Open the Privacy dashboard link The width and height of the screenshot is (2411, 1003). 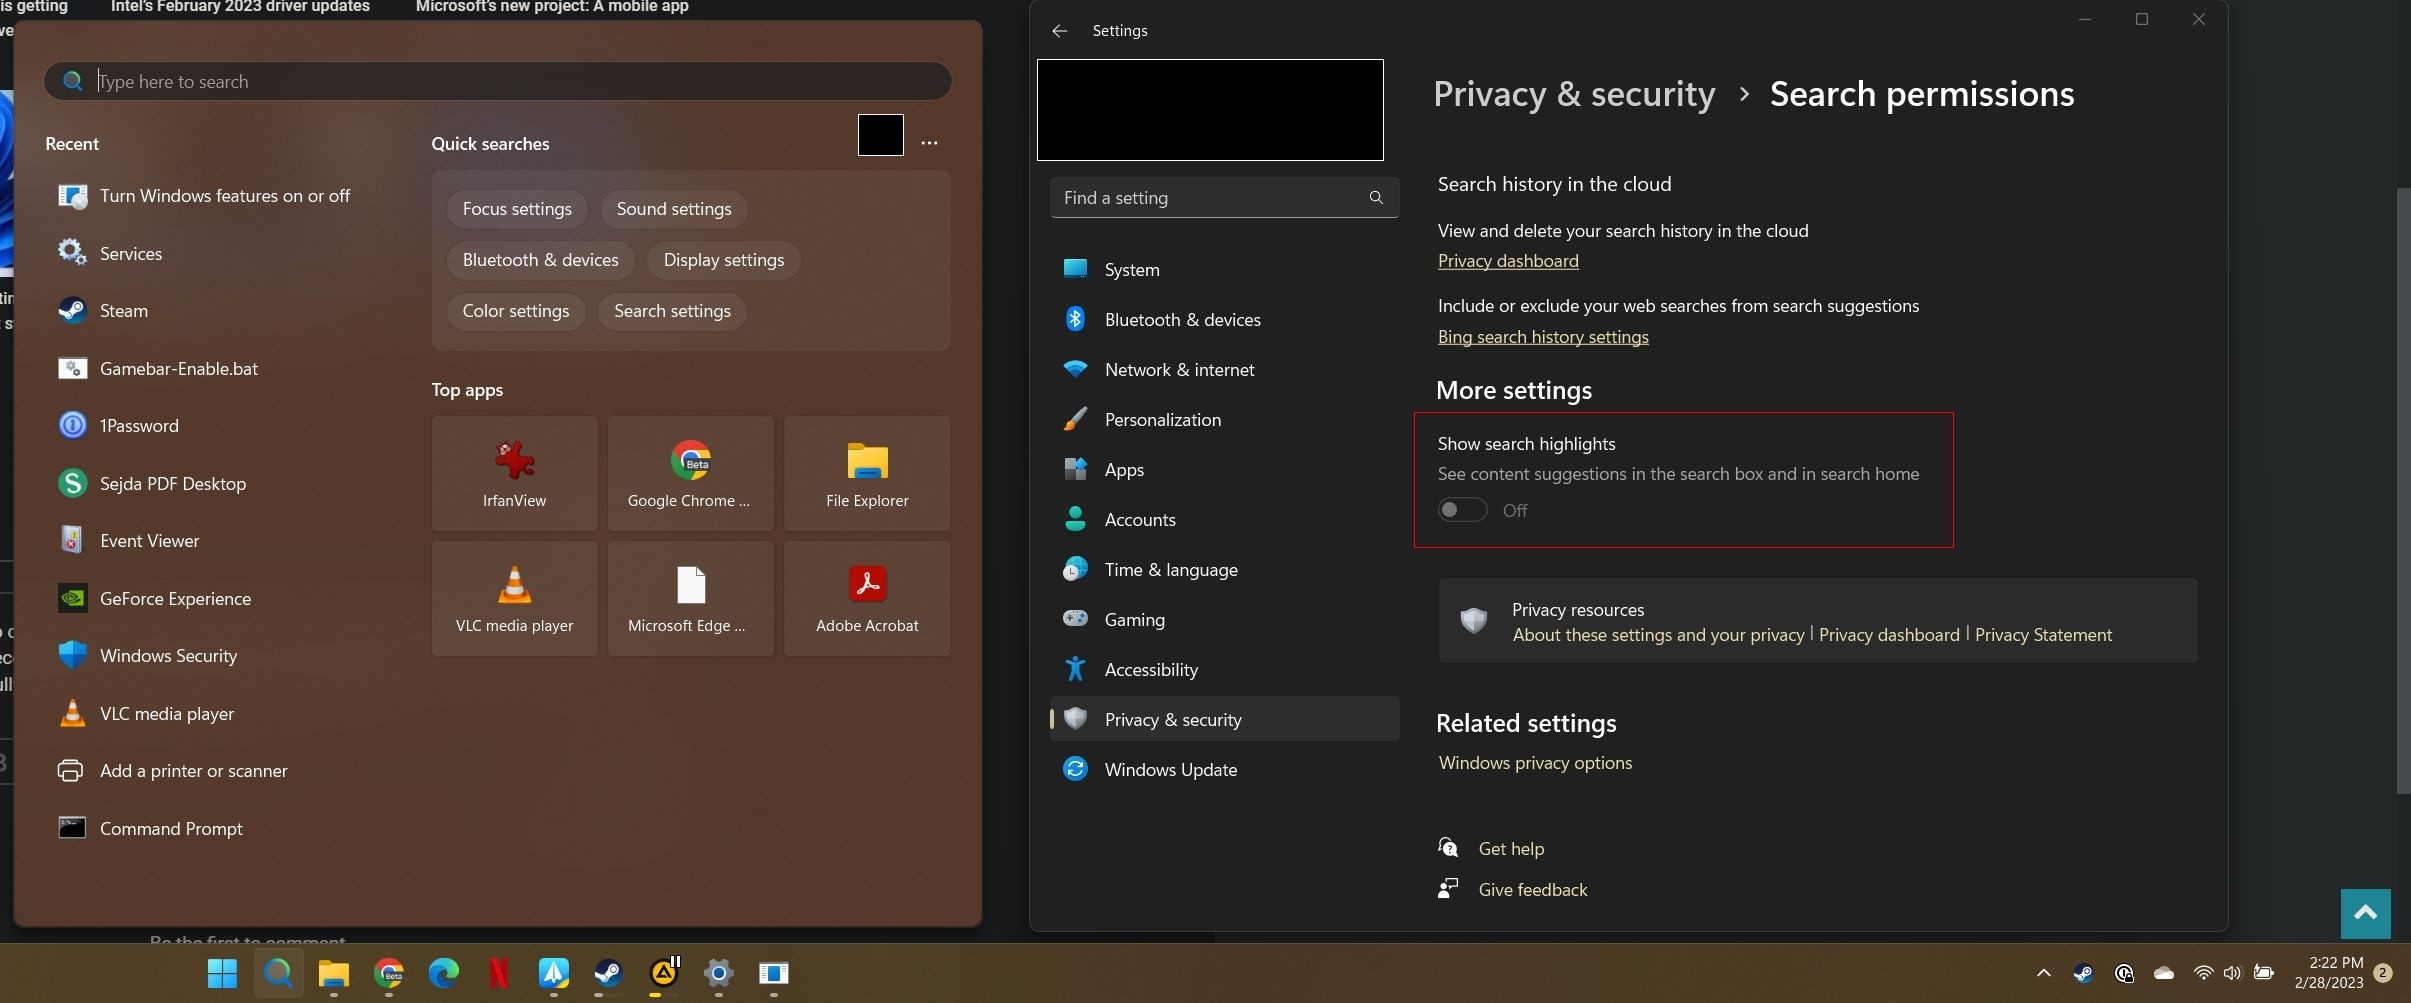1507,261
